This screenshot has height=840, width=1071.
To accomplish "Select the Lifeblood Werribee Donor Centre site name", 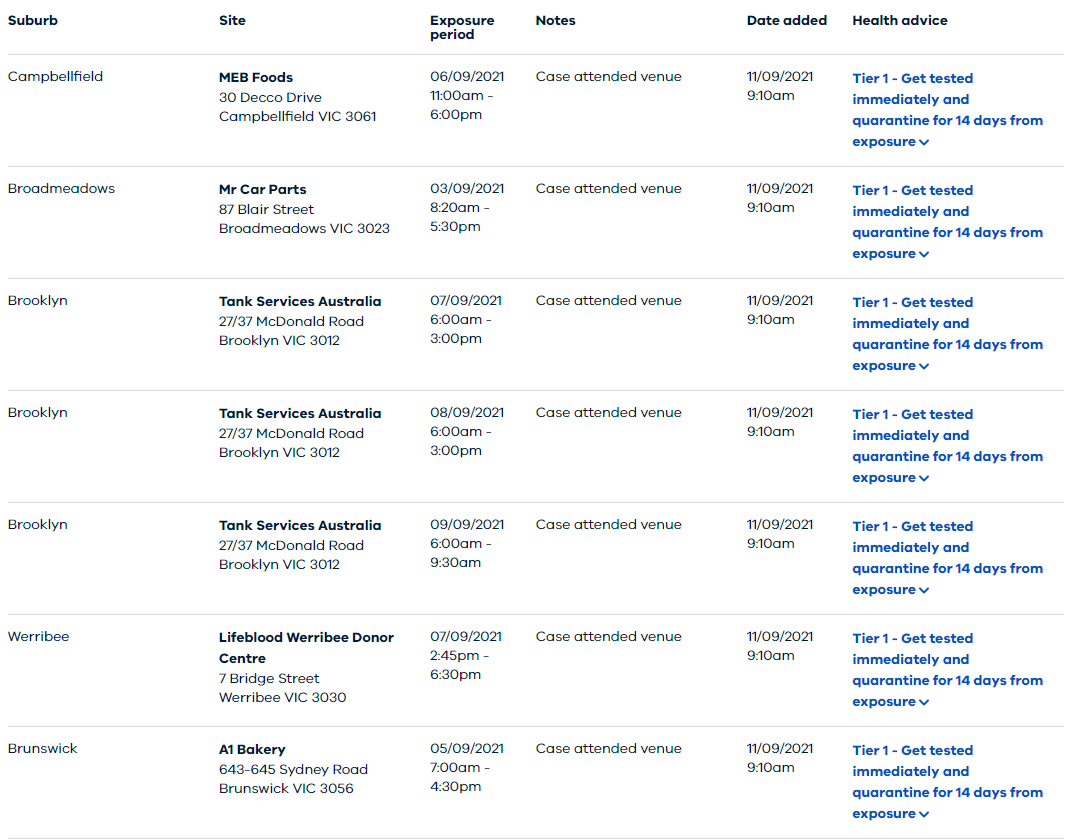I will point(306,637).
